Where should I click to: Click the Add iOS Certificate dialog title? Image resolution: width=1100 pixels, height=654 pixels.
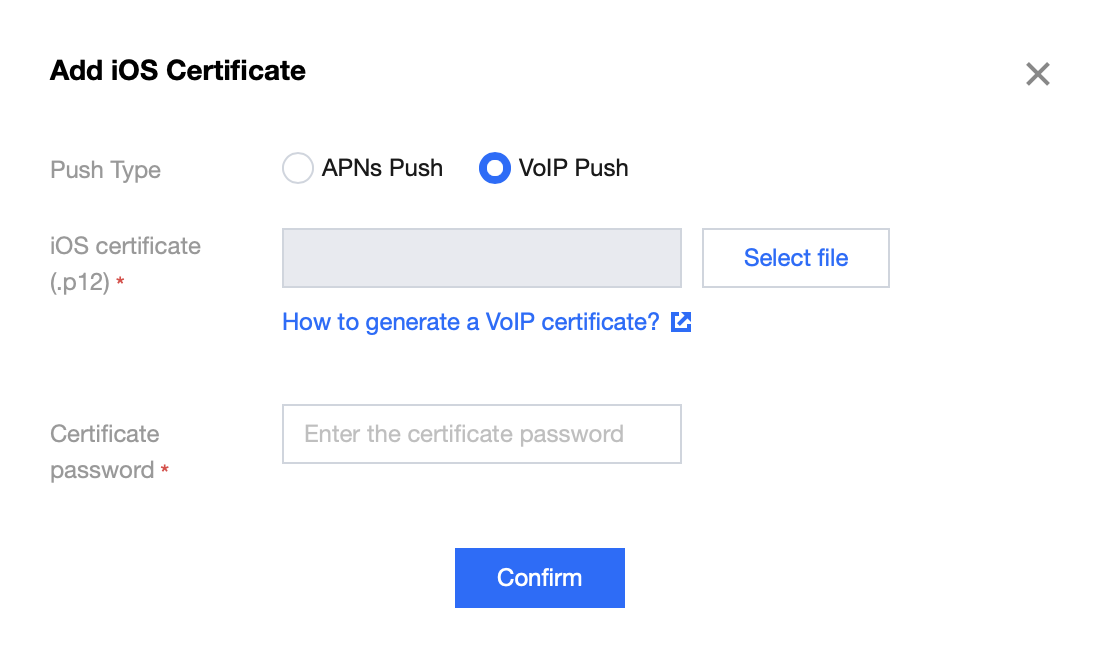click(177, 70)
